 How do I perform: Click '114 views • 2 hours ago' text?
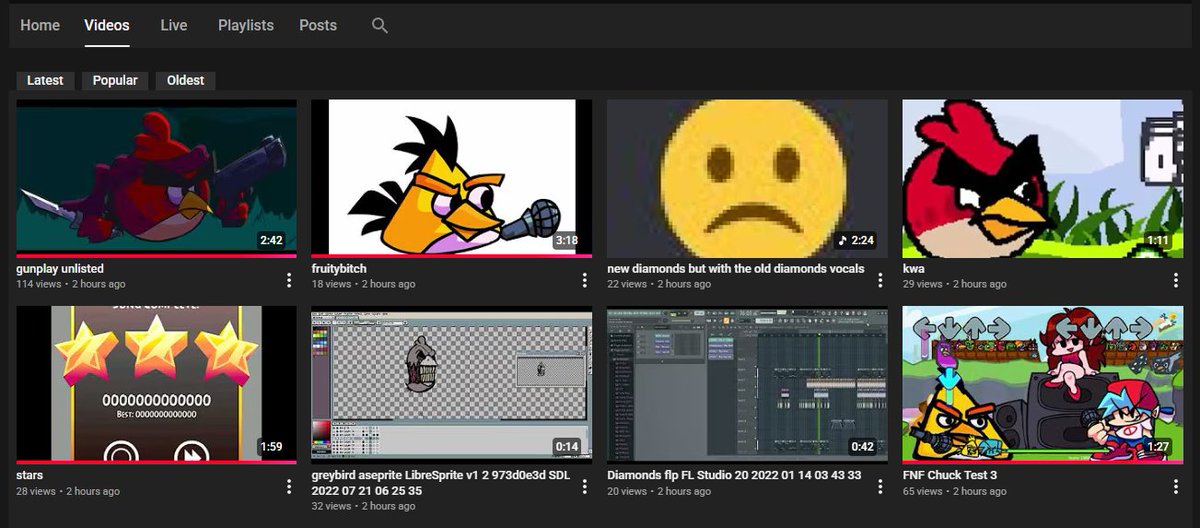pos(71,284)
